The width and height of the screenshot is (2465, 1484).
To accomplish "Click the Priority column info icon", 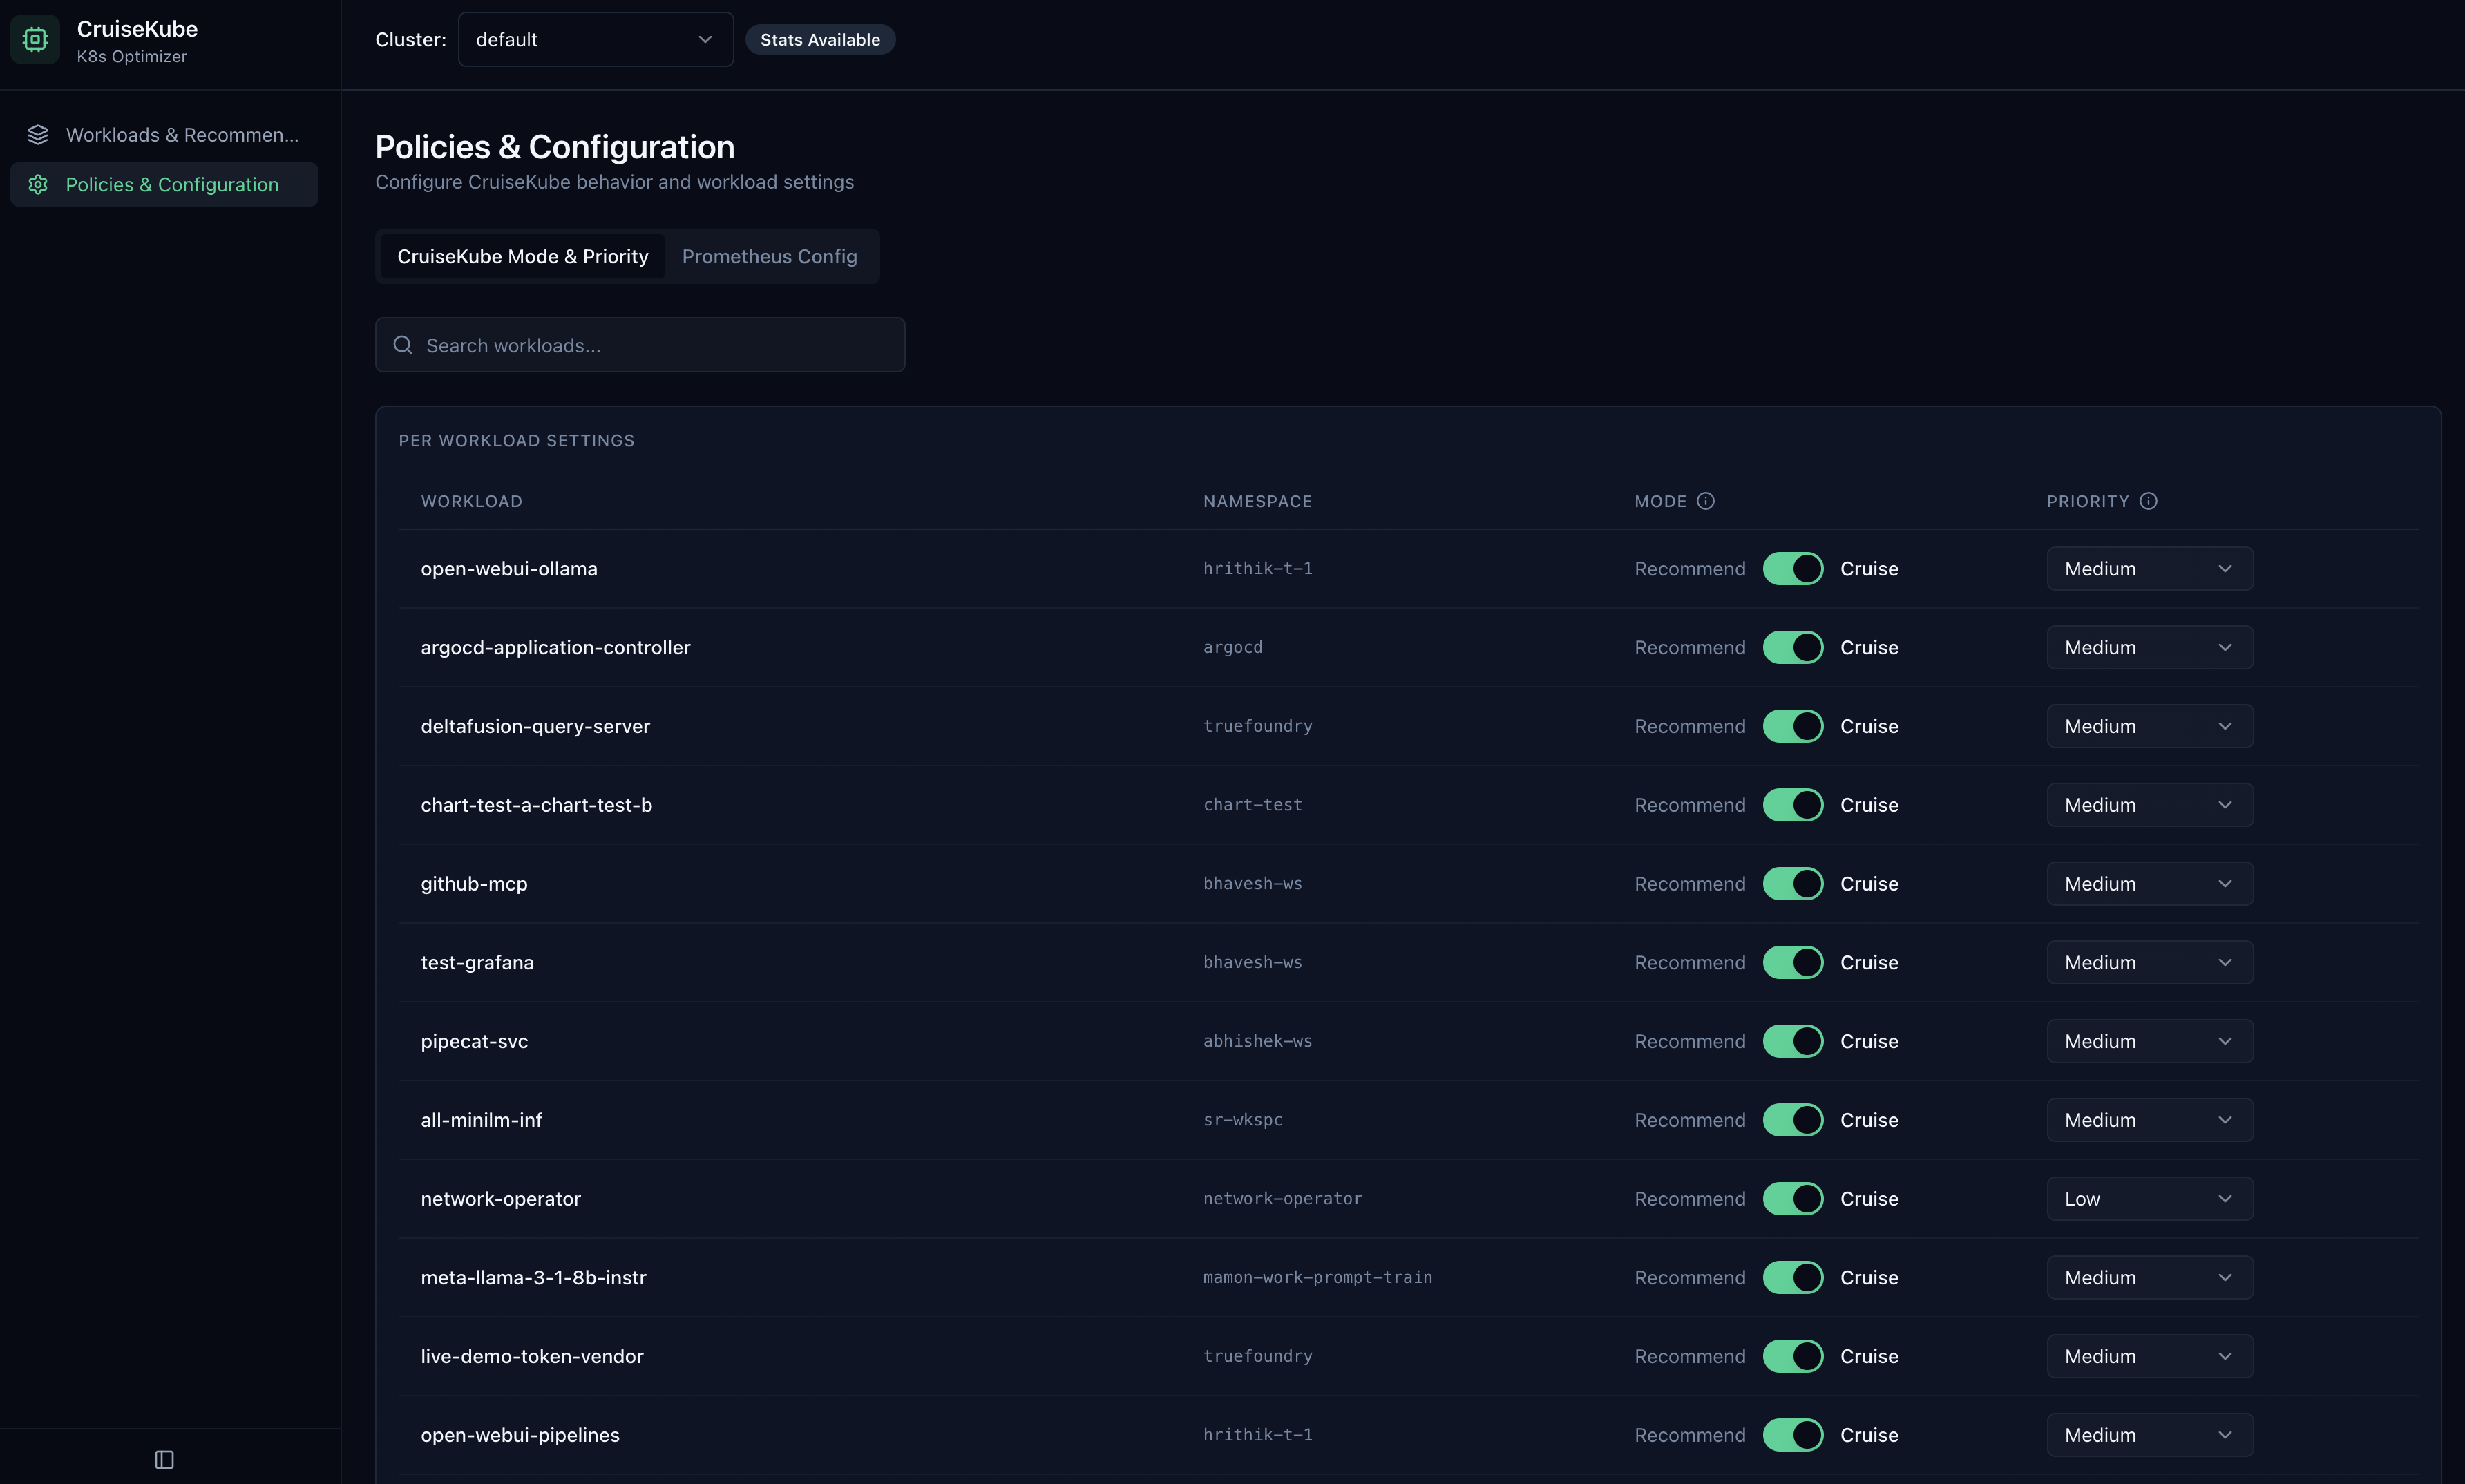I will tap(2148, 501).
